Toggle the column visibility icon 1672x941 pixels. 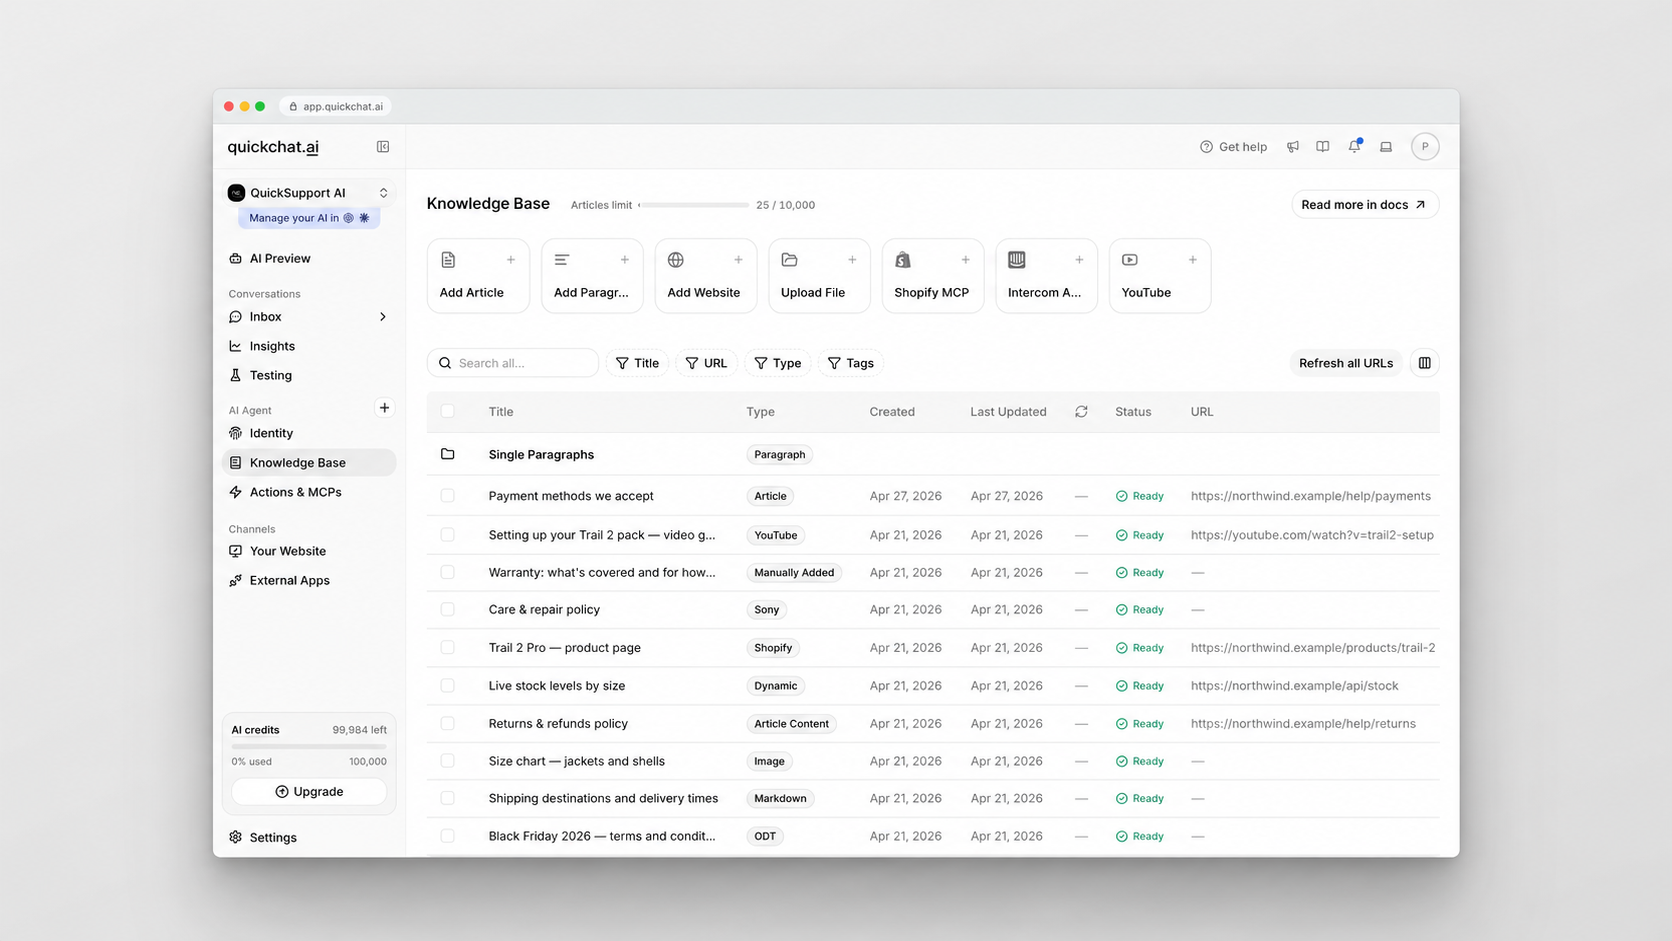pyautogui.click(x=1425, y=363)
